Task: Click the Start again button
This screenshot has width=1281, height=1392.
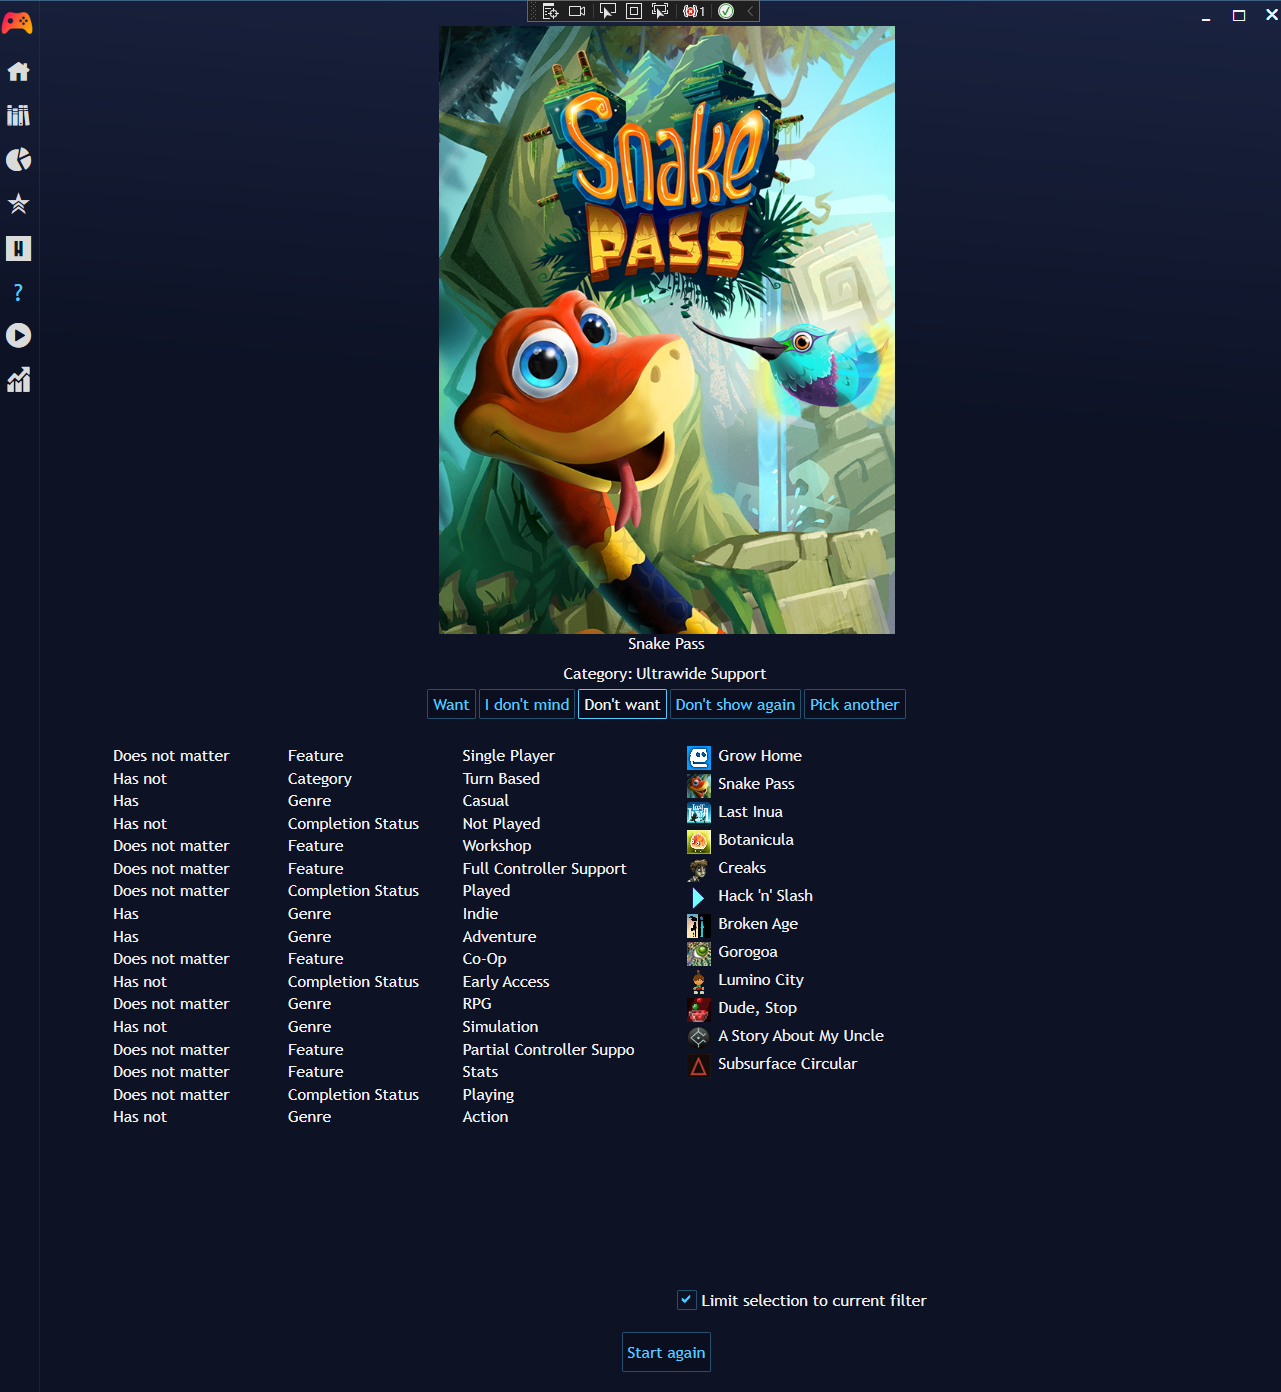Action: coord(666,1352)
